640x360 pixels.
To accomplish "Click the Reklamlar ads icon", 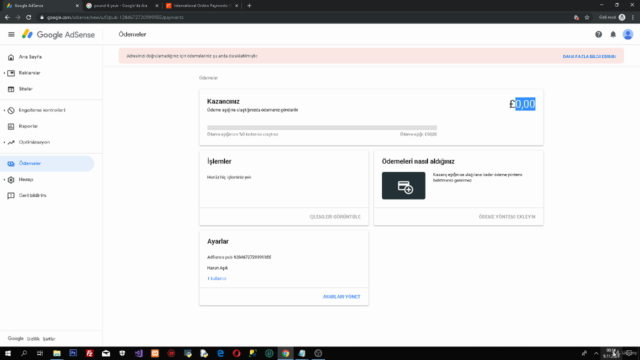I will coord(11,73).
